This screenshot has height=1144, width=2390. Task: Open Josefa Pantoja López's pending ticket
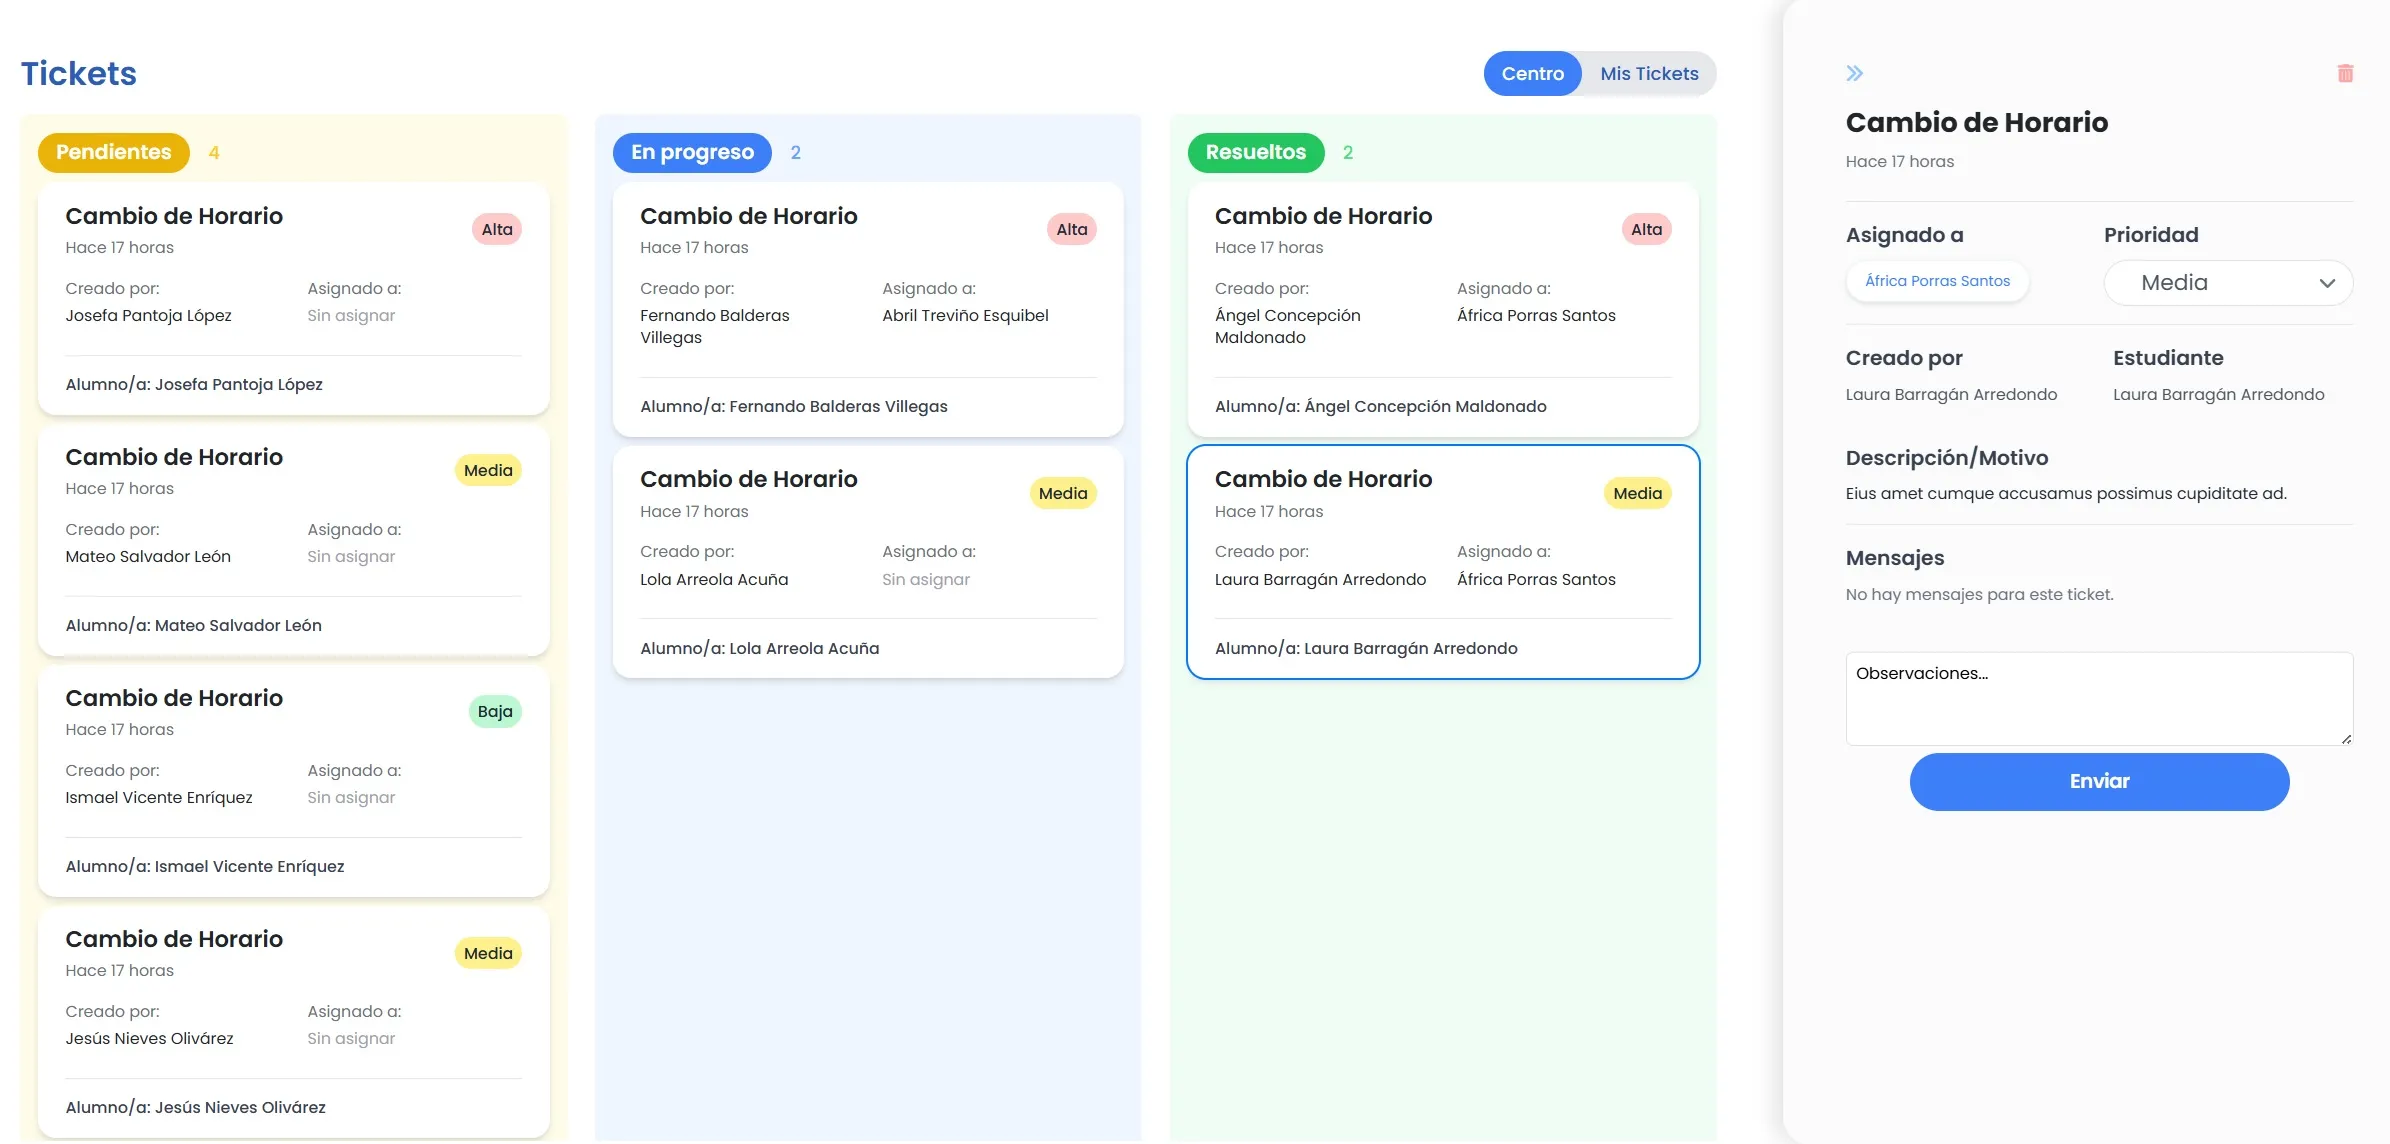tap(293, 300)
